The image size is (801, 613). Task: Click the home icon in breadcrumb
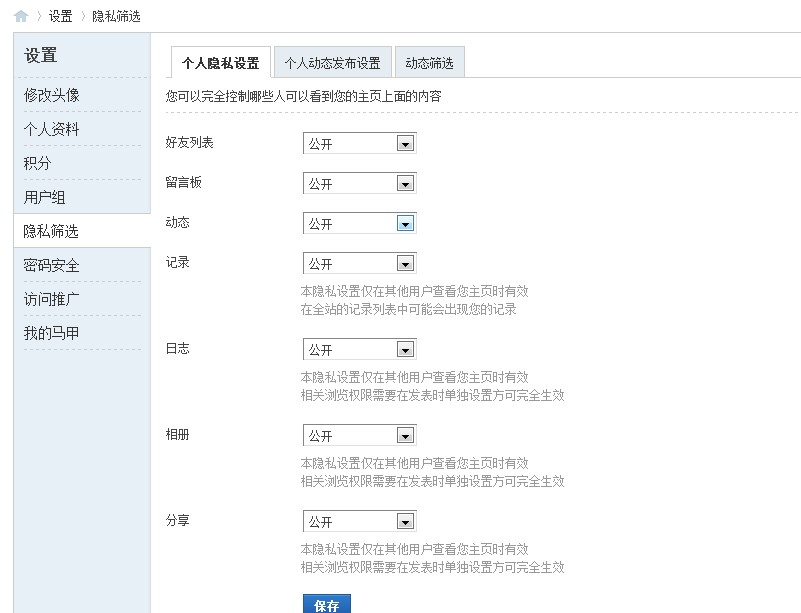[x=20, y=16]
